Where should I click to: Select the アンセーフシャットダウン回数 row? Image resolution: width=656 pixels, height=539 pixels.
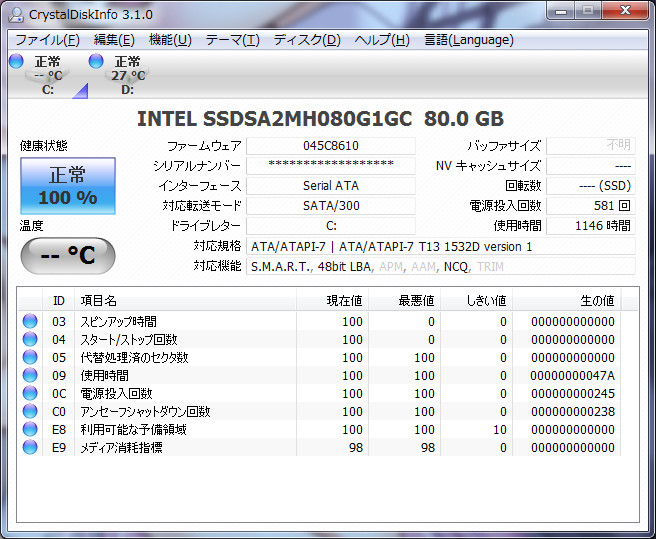(x=320, y=411)
